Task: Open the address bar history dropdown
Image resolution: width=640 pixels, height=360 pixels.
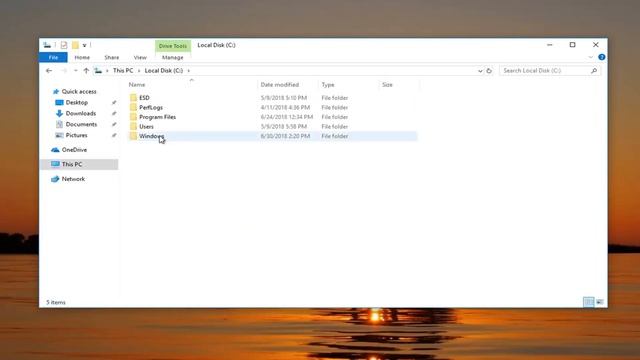Action: 480,71
